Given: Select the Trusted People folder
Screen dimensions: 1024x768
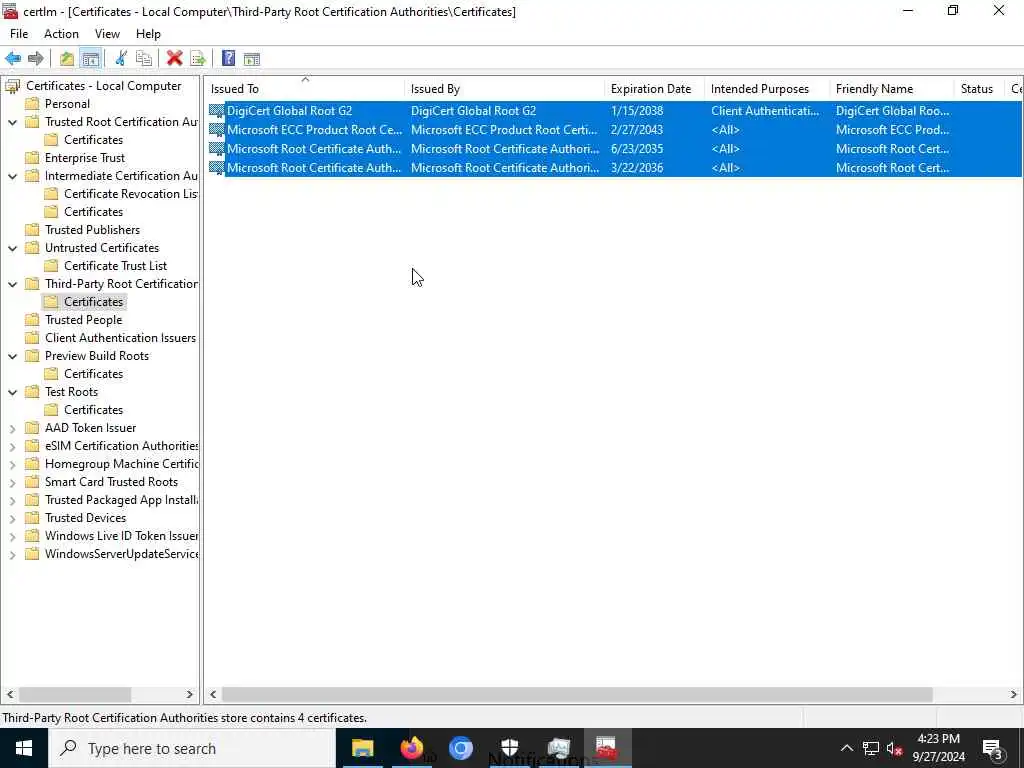Looking at the screenshot, I should tap(84, 320).
